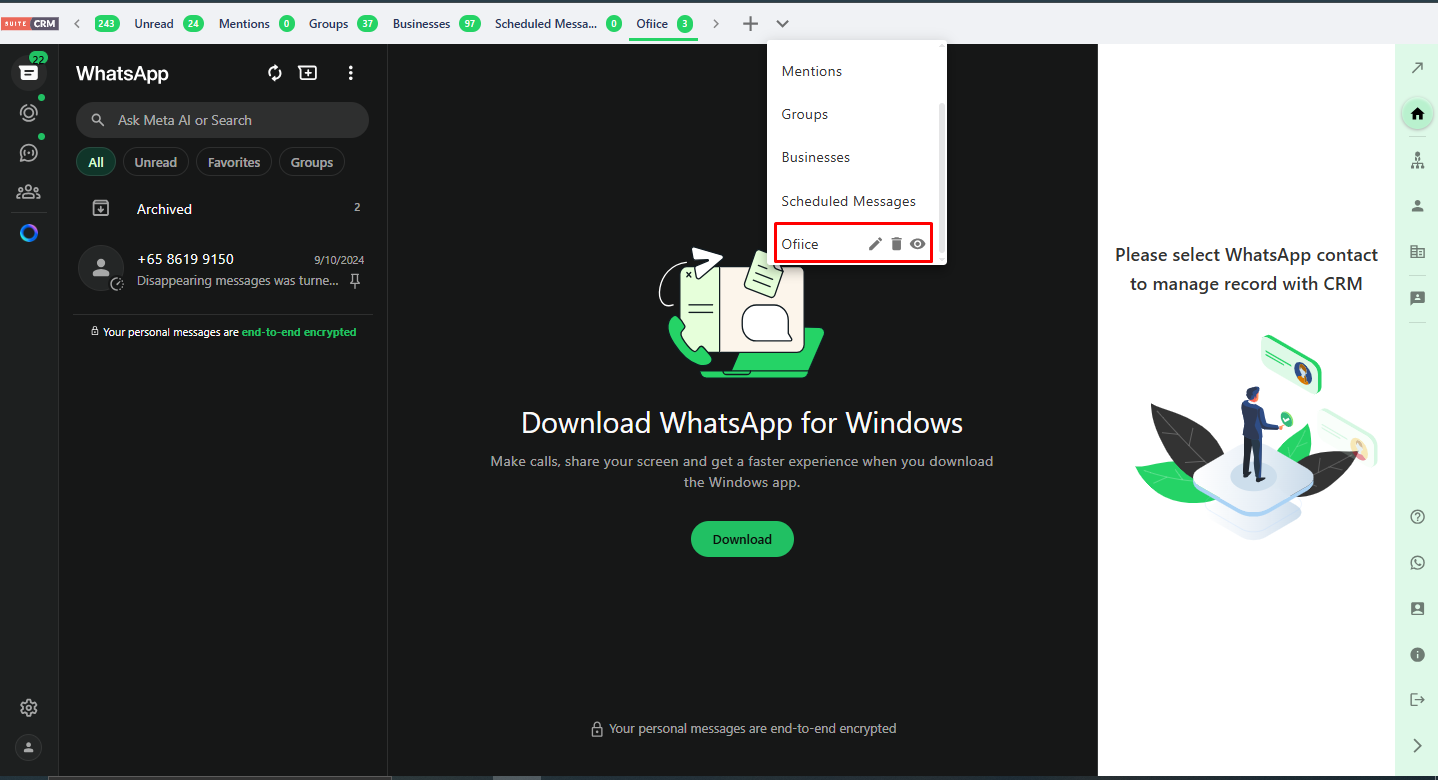The width and height of the screenshot is (1438, 780).
Task: Click the green Download button
Action: point(742,539)
